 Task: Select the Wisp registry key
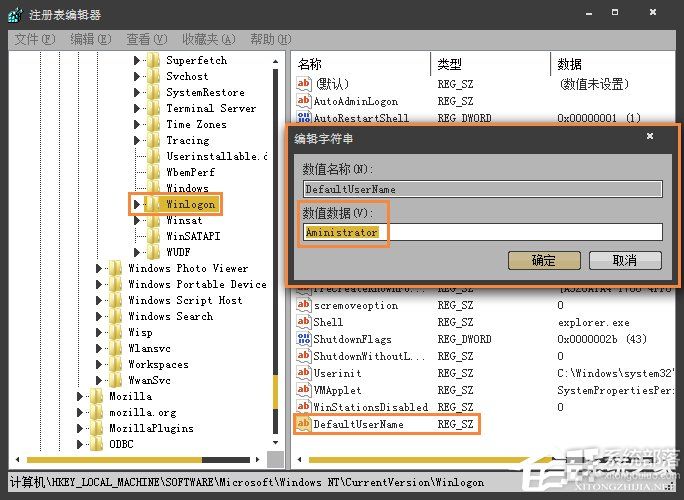click(x=140, y=332)
